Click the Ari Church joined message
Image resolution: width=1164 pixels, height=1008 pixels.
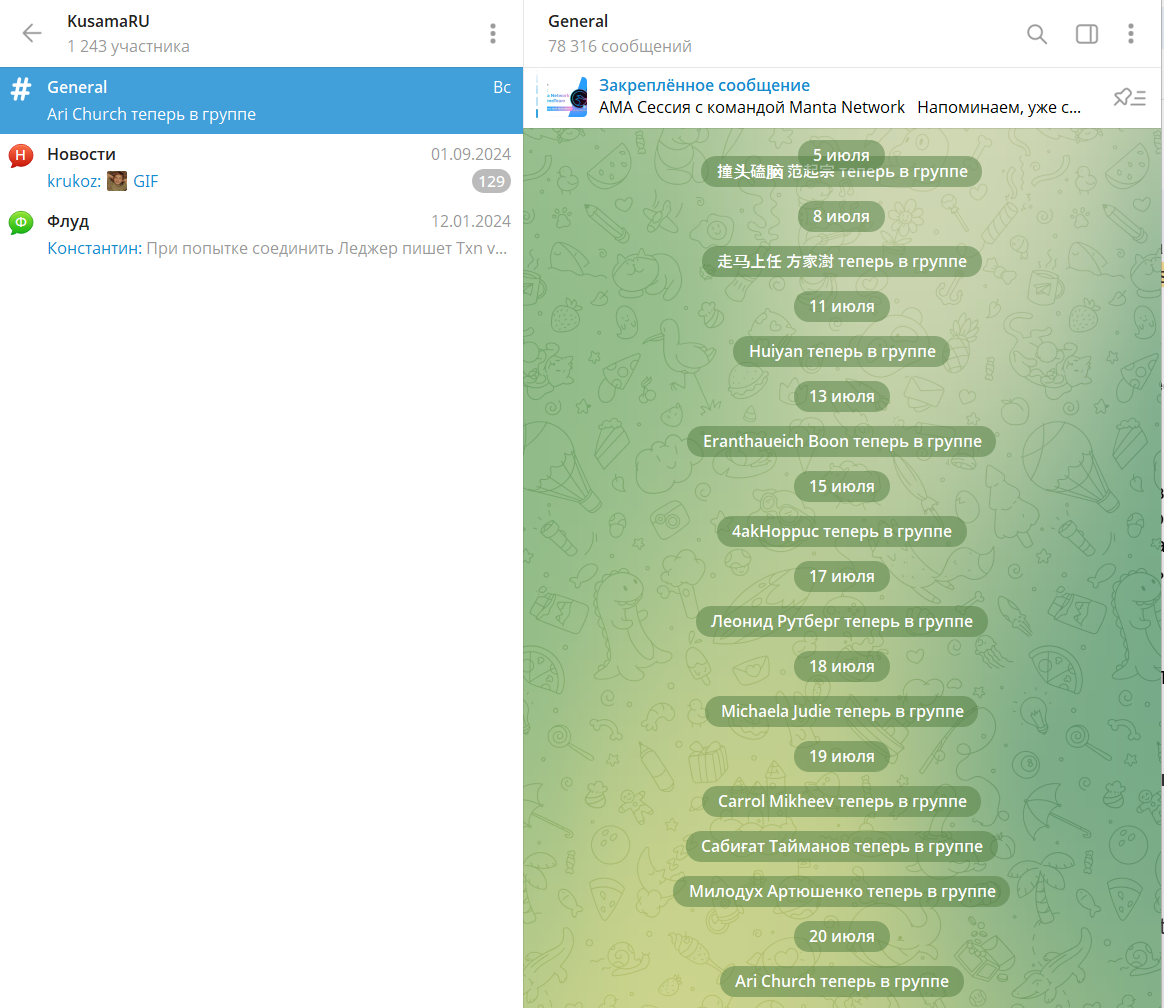tap(841, 981)
